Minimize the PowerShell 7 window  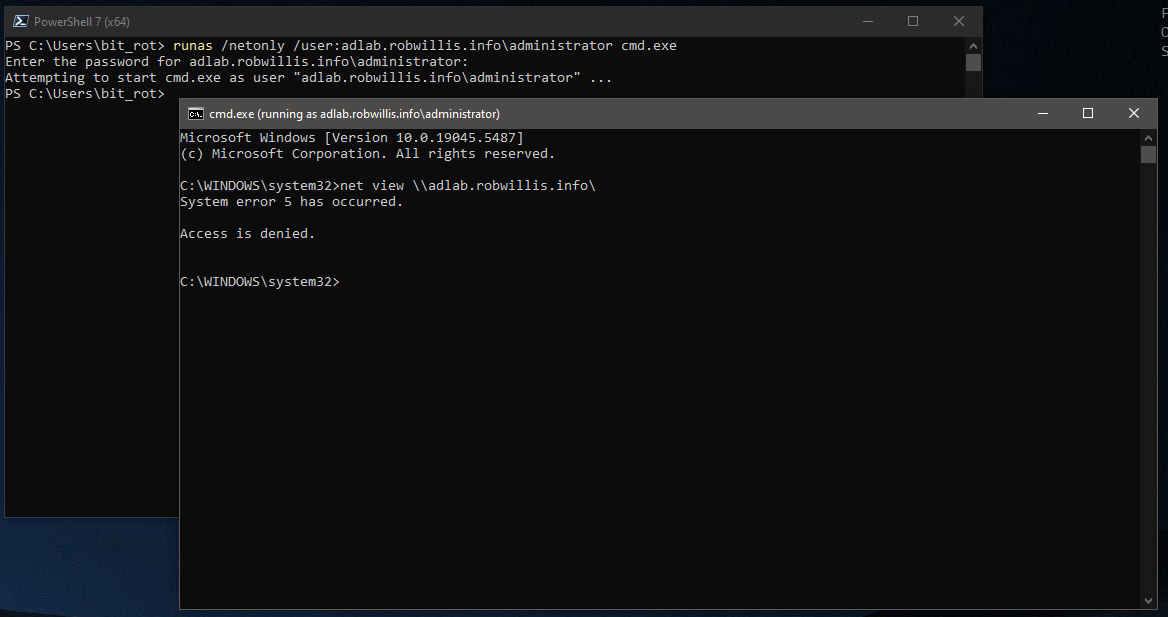867,21
